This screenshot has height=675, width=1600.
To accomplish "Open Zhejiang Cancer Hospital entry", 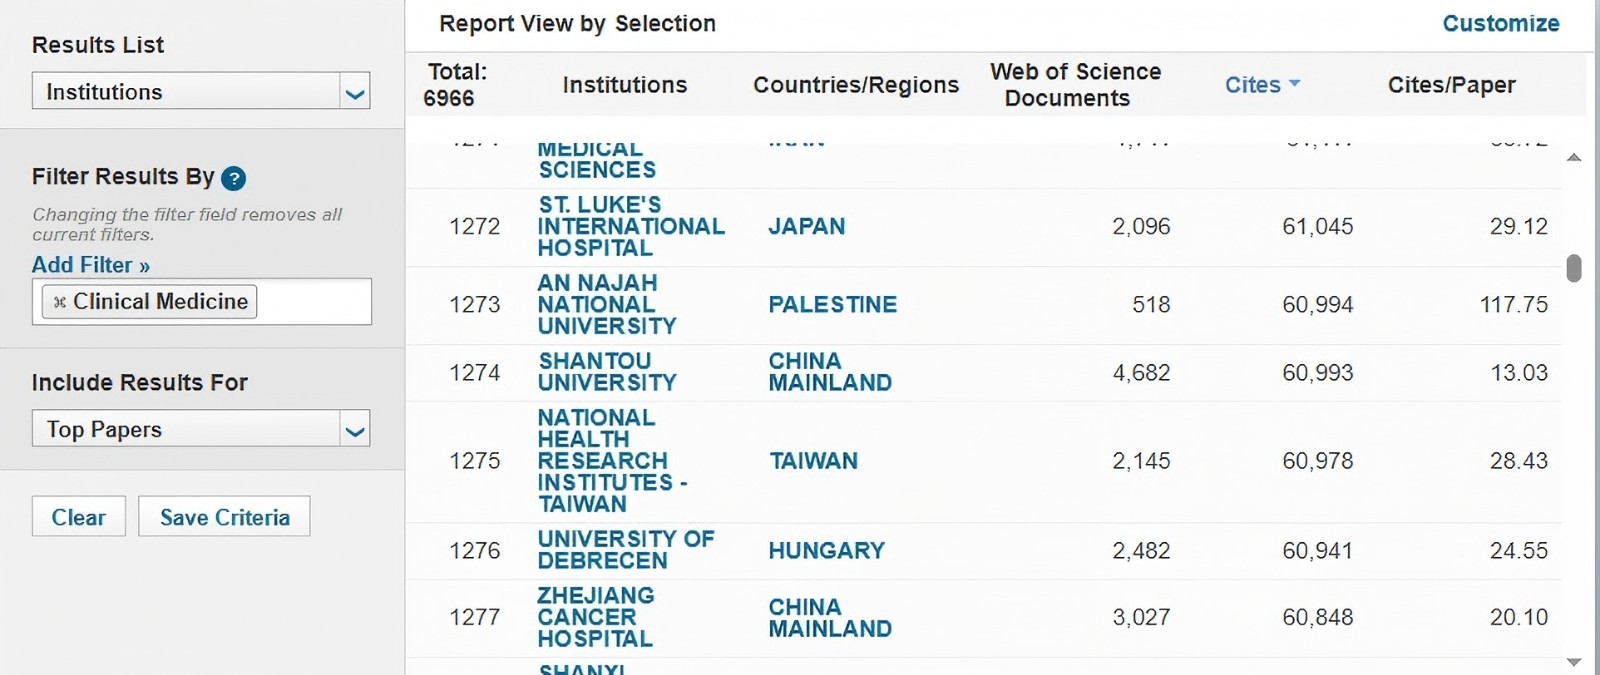I will click(x=595, y=617).
